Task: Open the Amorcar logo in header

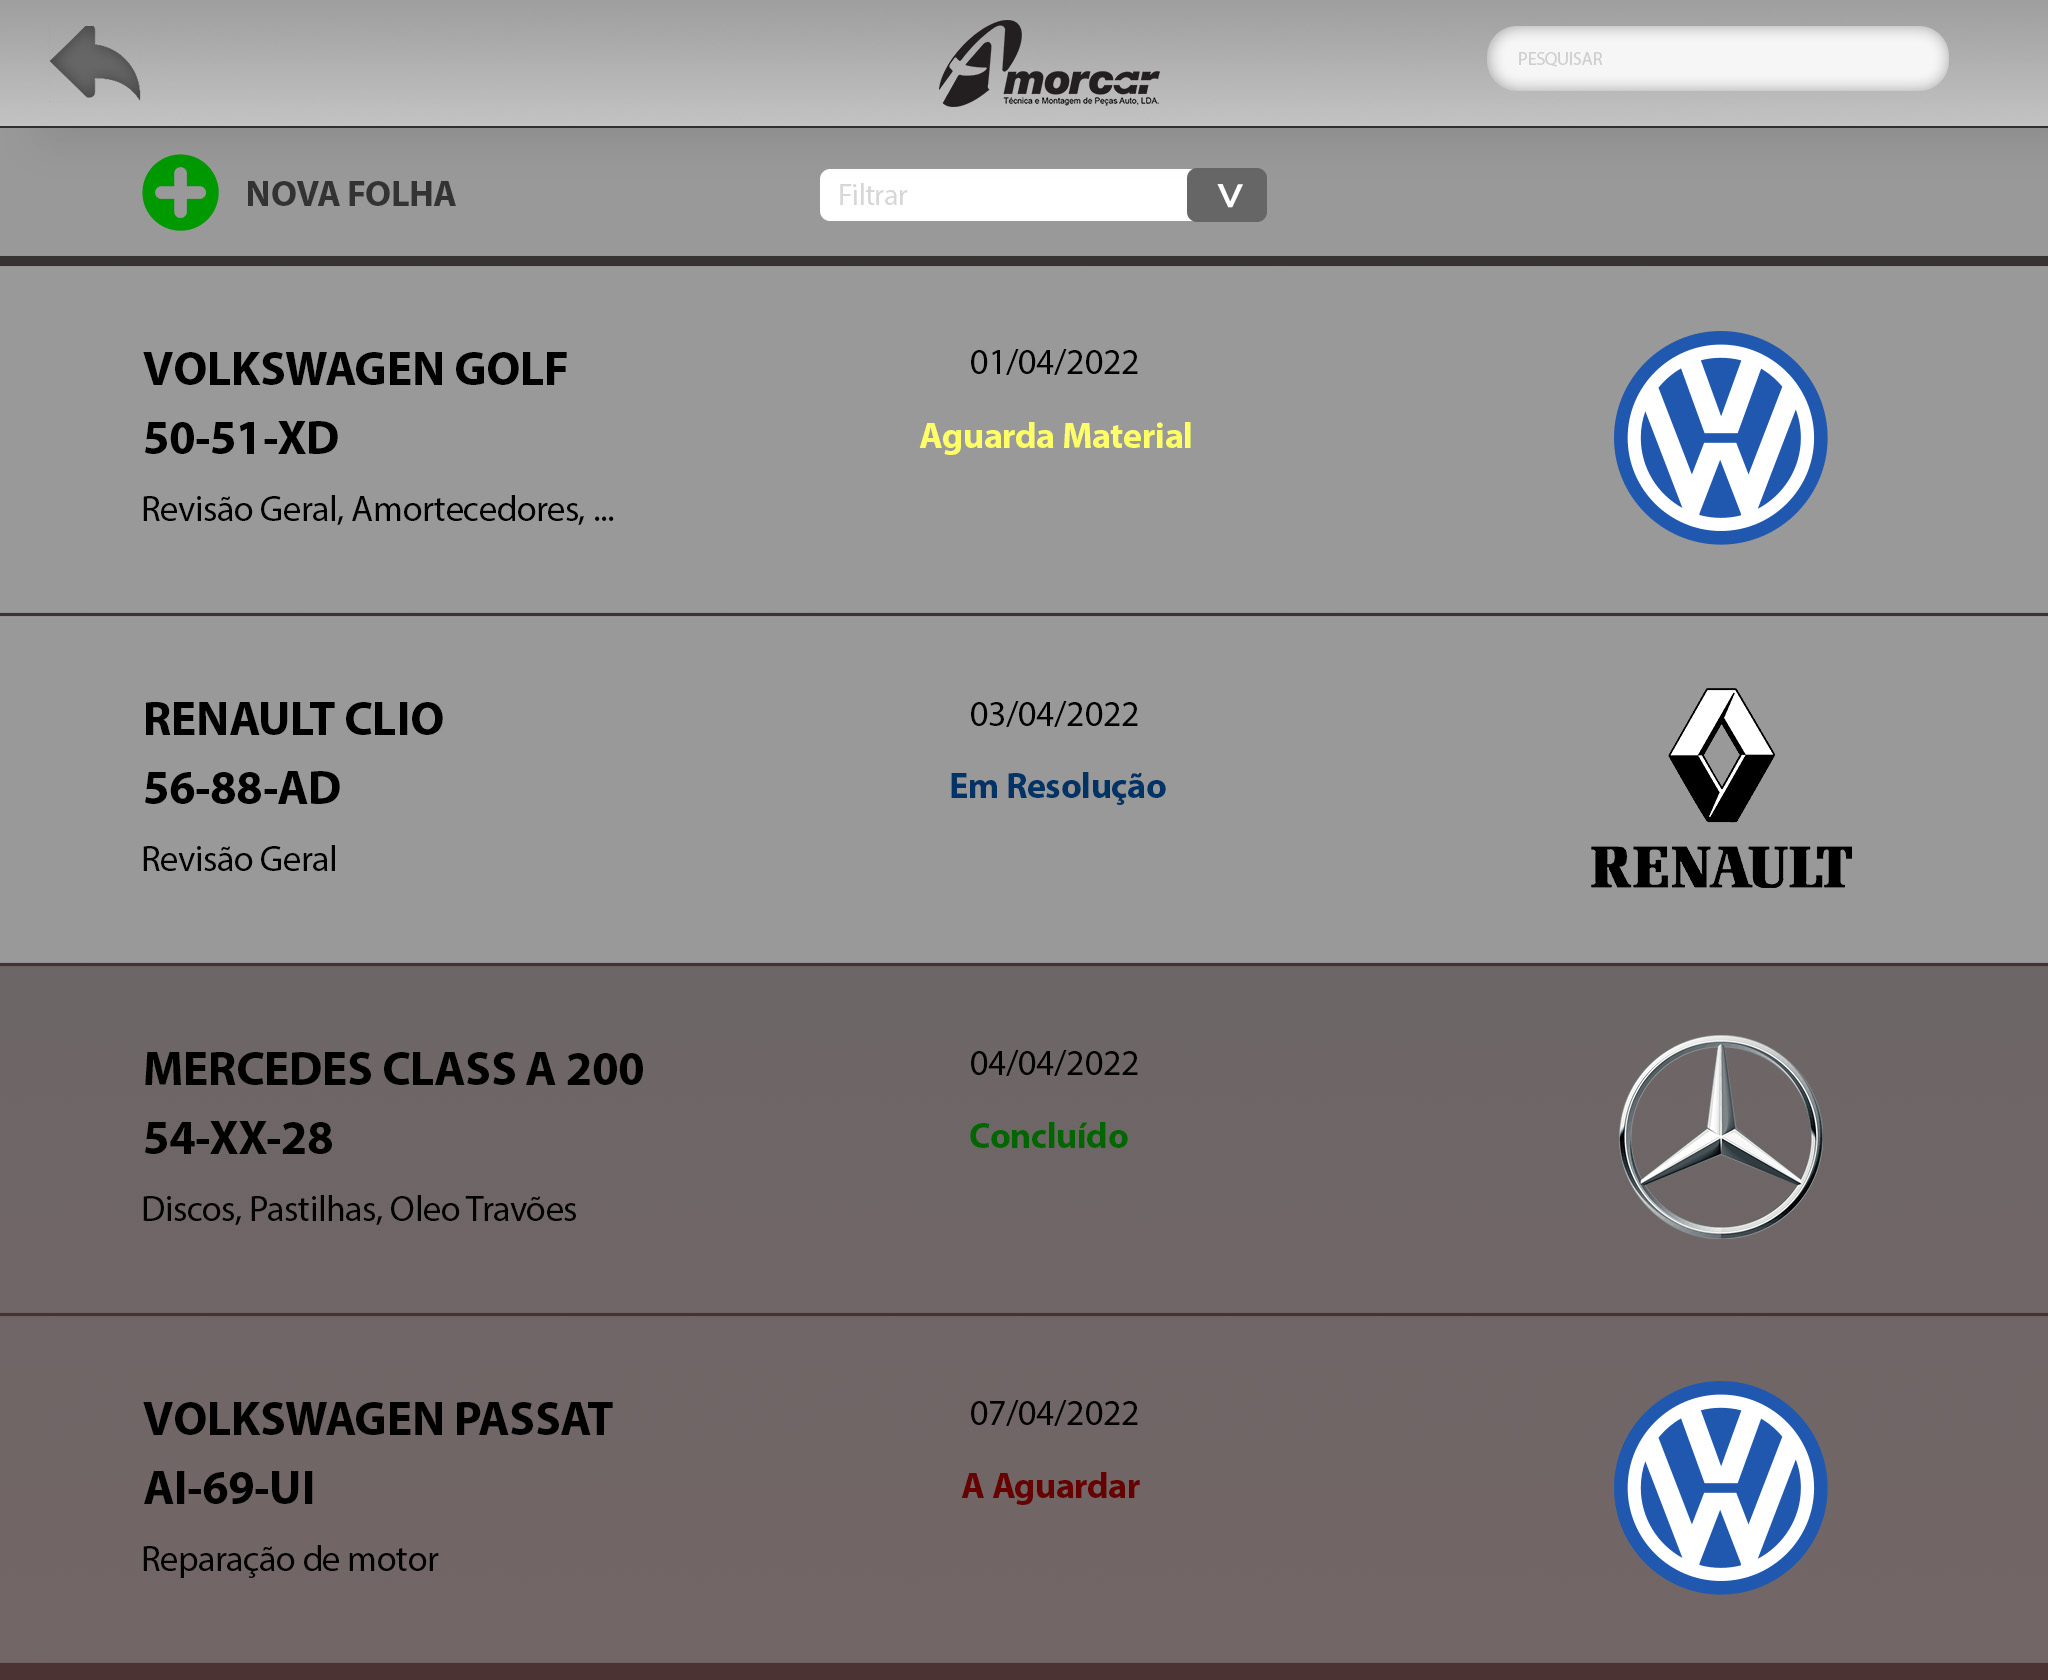Action: [x=1048, y=64]
